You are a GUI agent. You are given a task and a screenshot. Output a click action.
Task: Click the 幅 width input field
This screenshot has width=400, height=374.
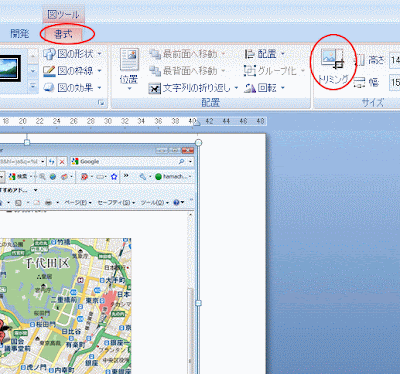tap(395, 82)
